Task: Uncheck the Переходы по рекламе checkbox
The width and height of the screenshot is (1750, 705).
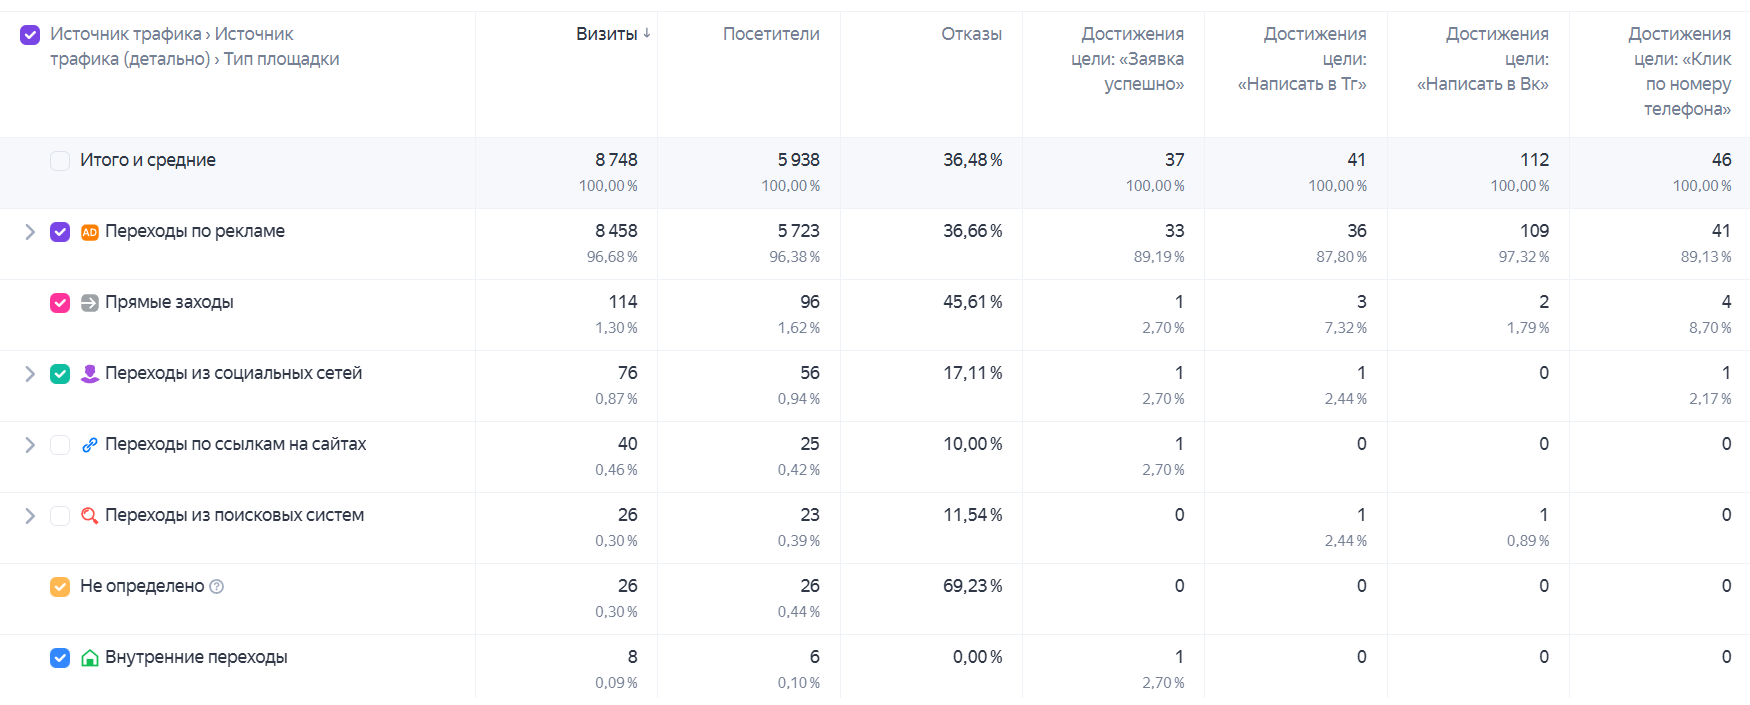Action: click(x=60, y=232)
